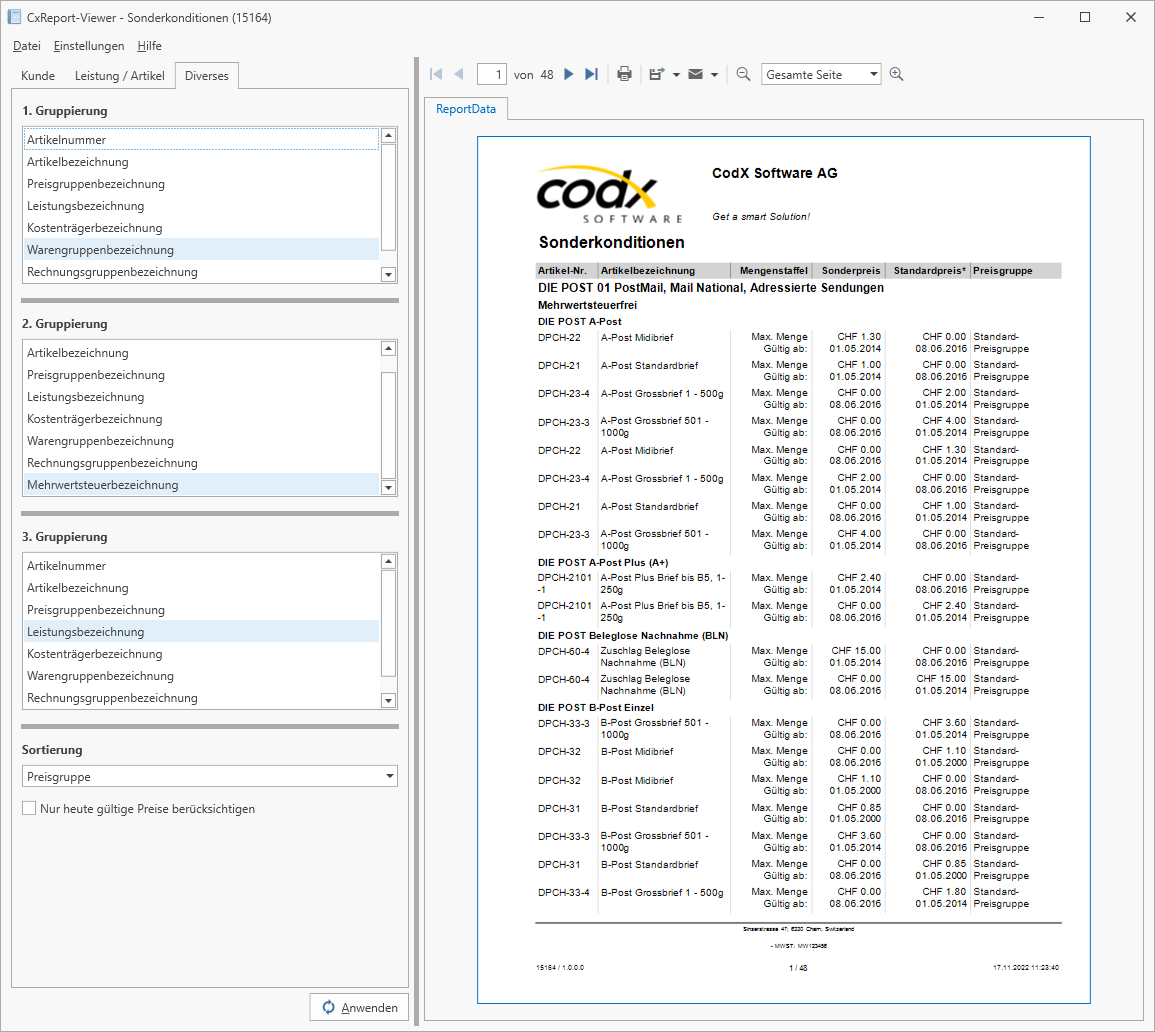Click the codX Software logo in report

(610, 194)
